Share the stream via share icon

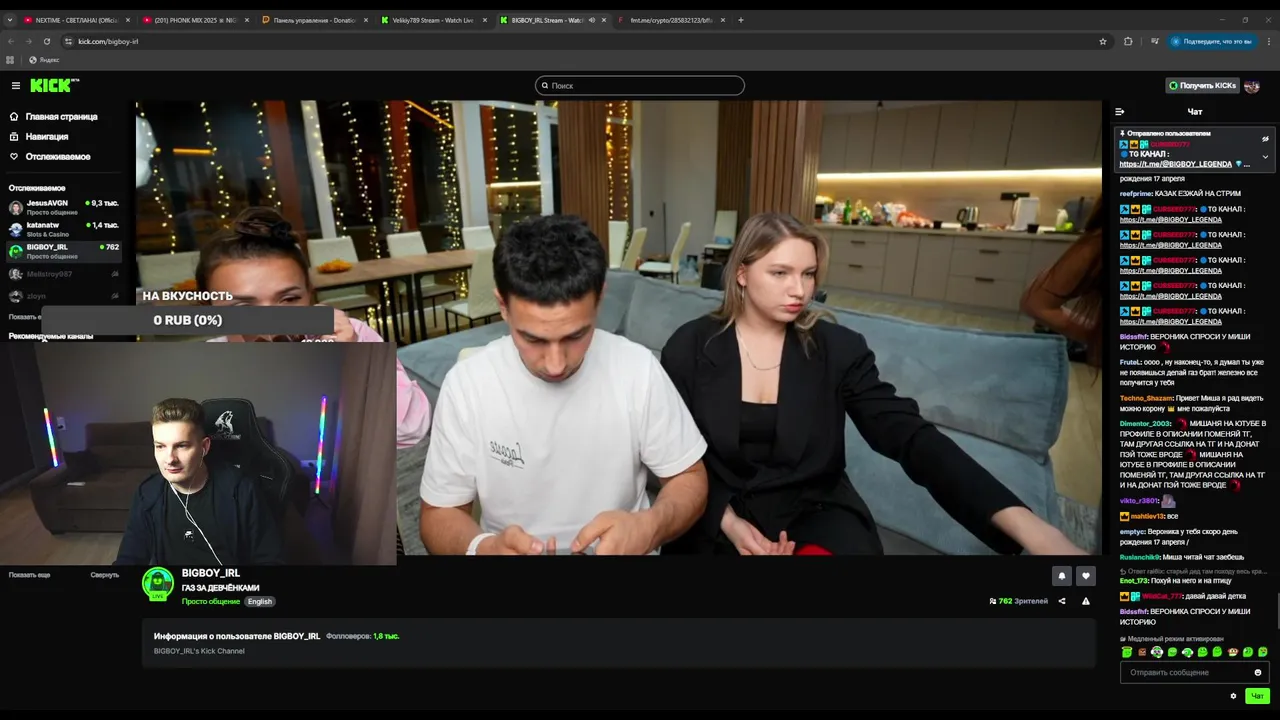tap(1062, 601)
